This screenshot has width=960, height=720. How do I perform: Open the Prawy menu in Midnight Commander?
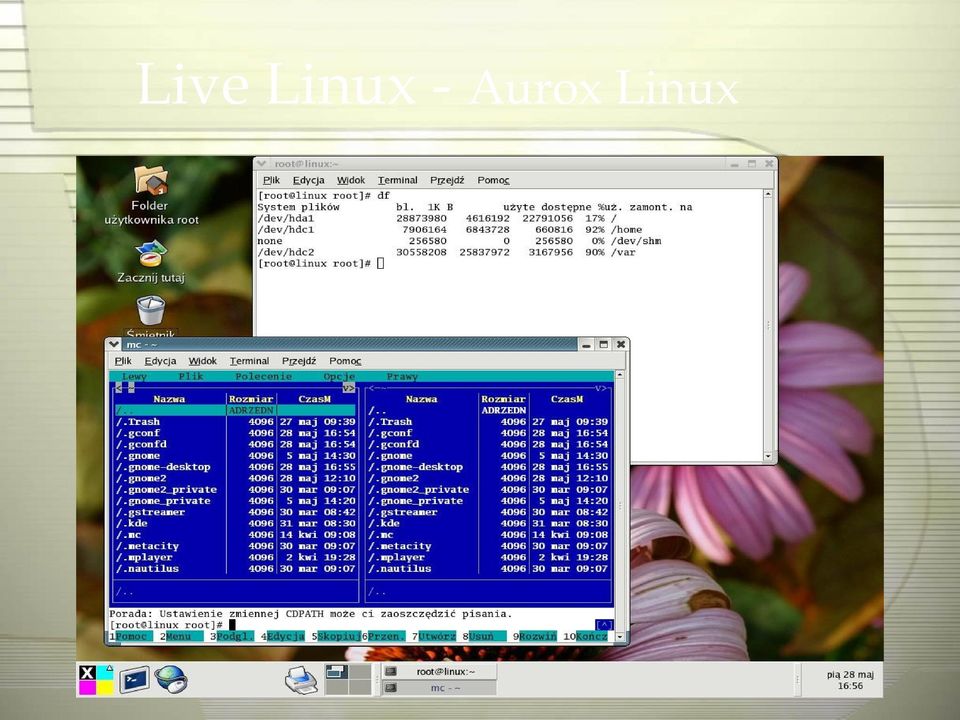tap(402, 377)
